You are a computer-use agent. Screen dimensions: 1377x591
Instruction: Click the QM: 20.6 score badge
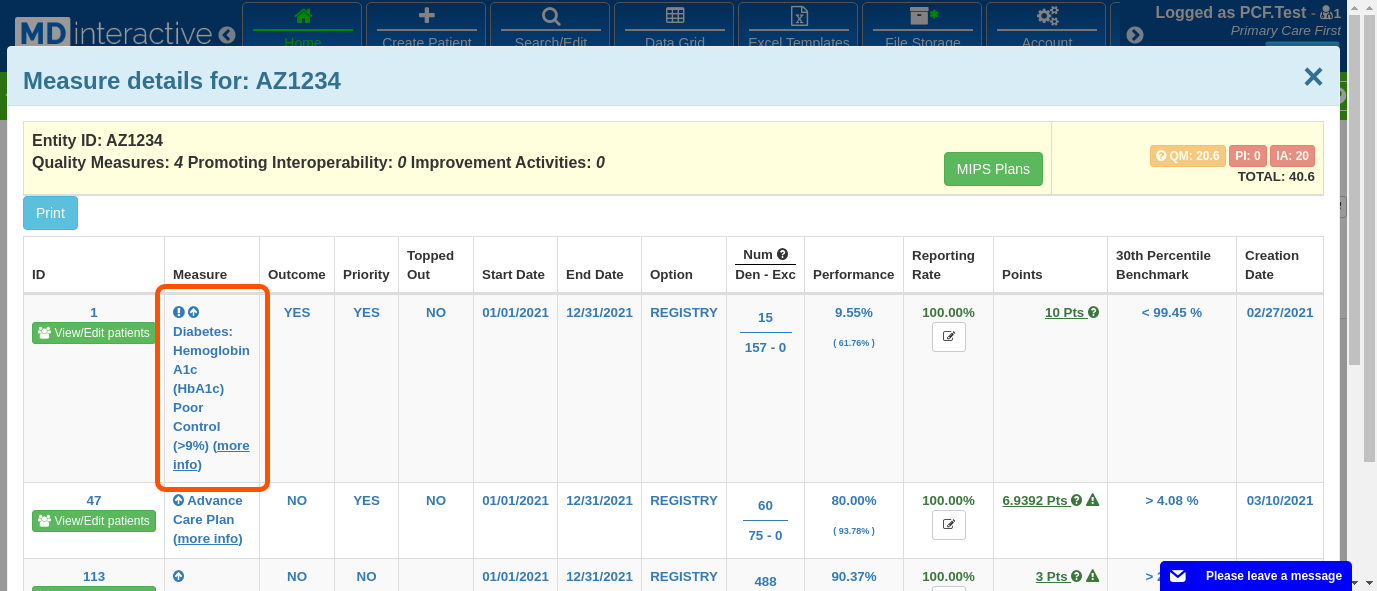coord(1187,156)
